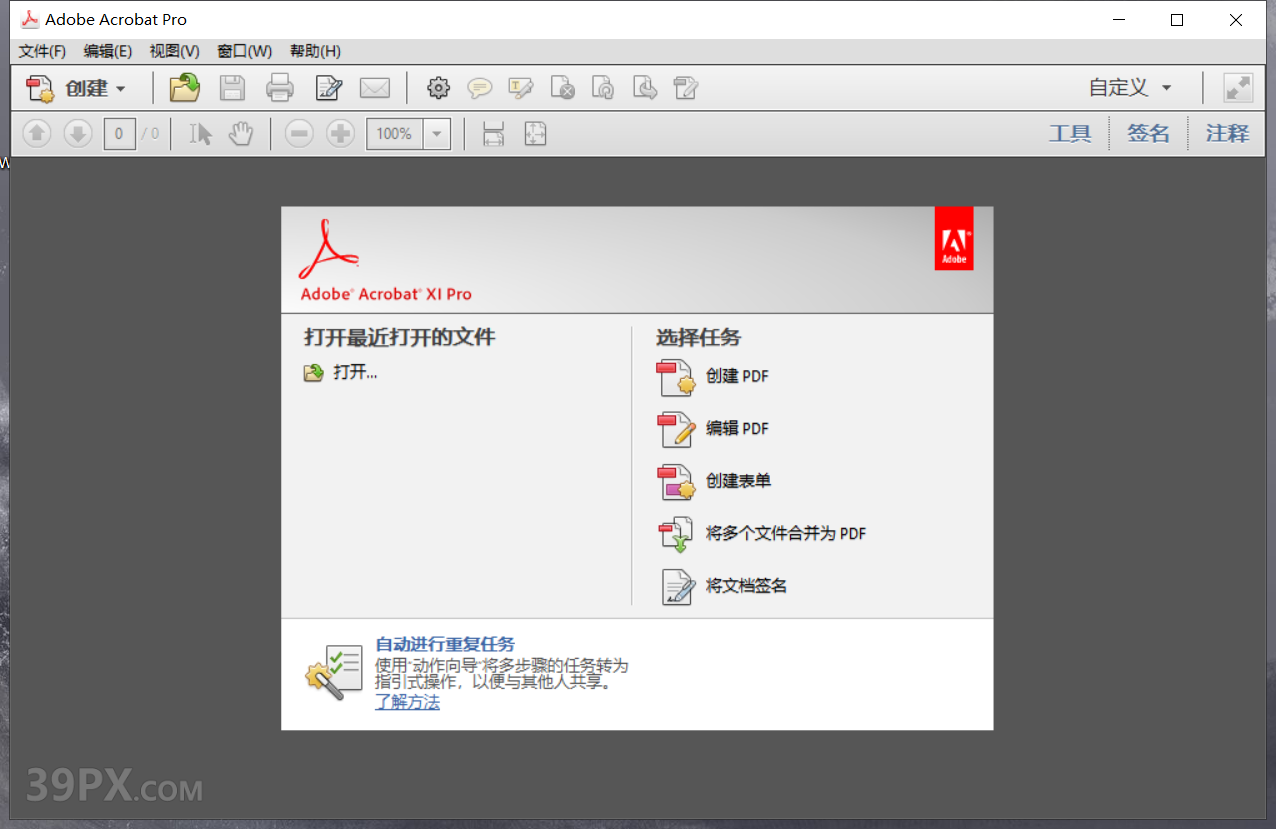
Task: Open the comment bubble tool
Action: point(480,88)
